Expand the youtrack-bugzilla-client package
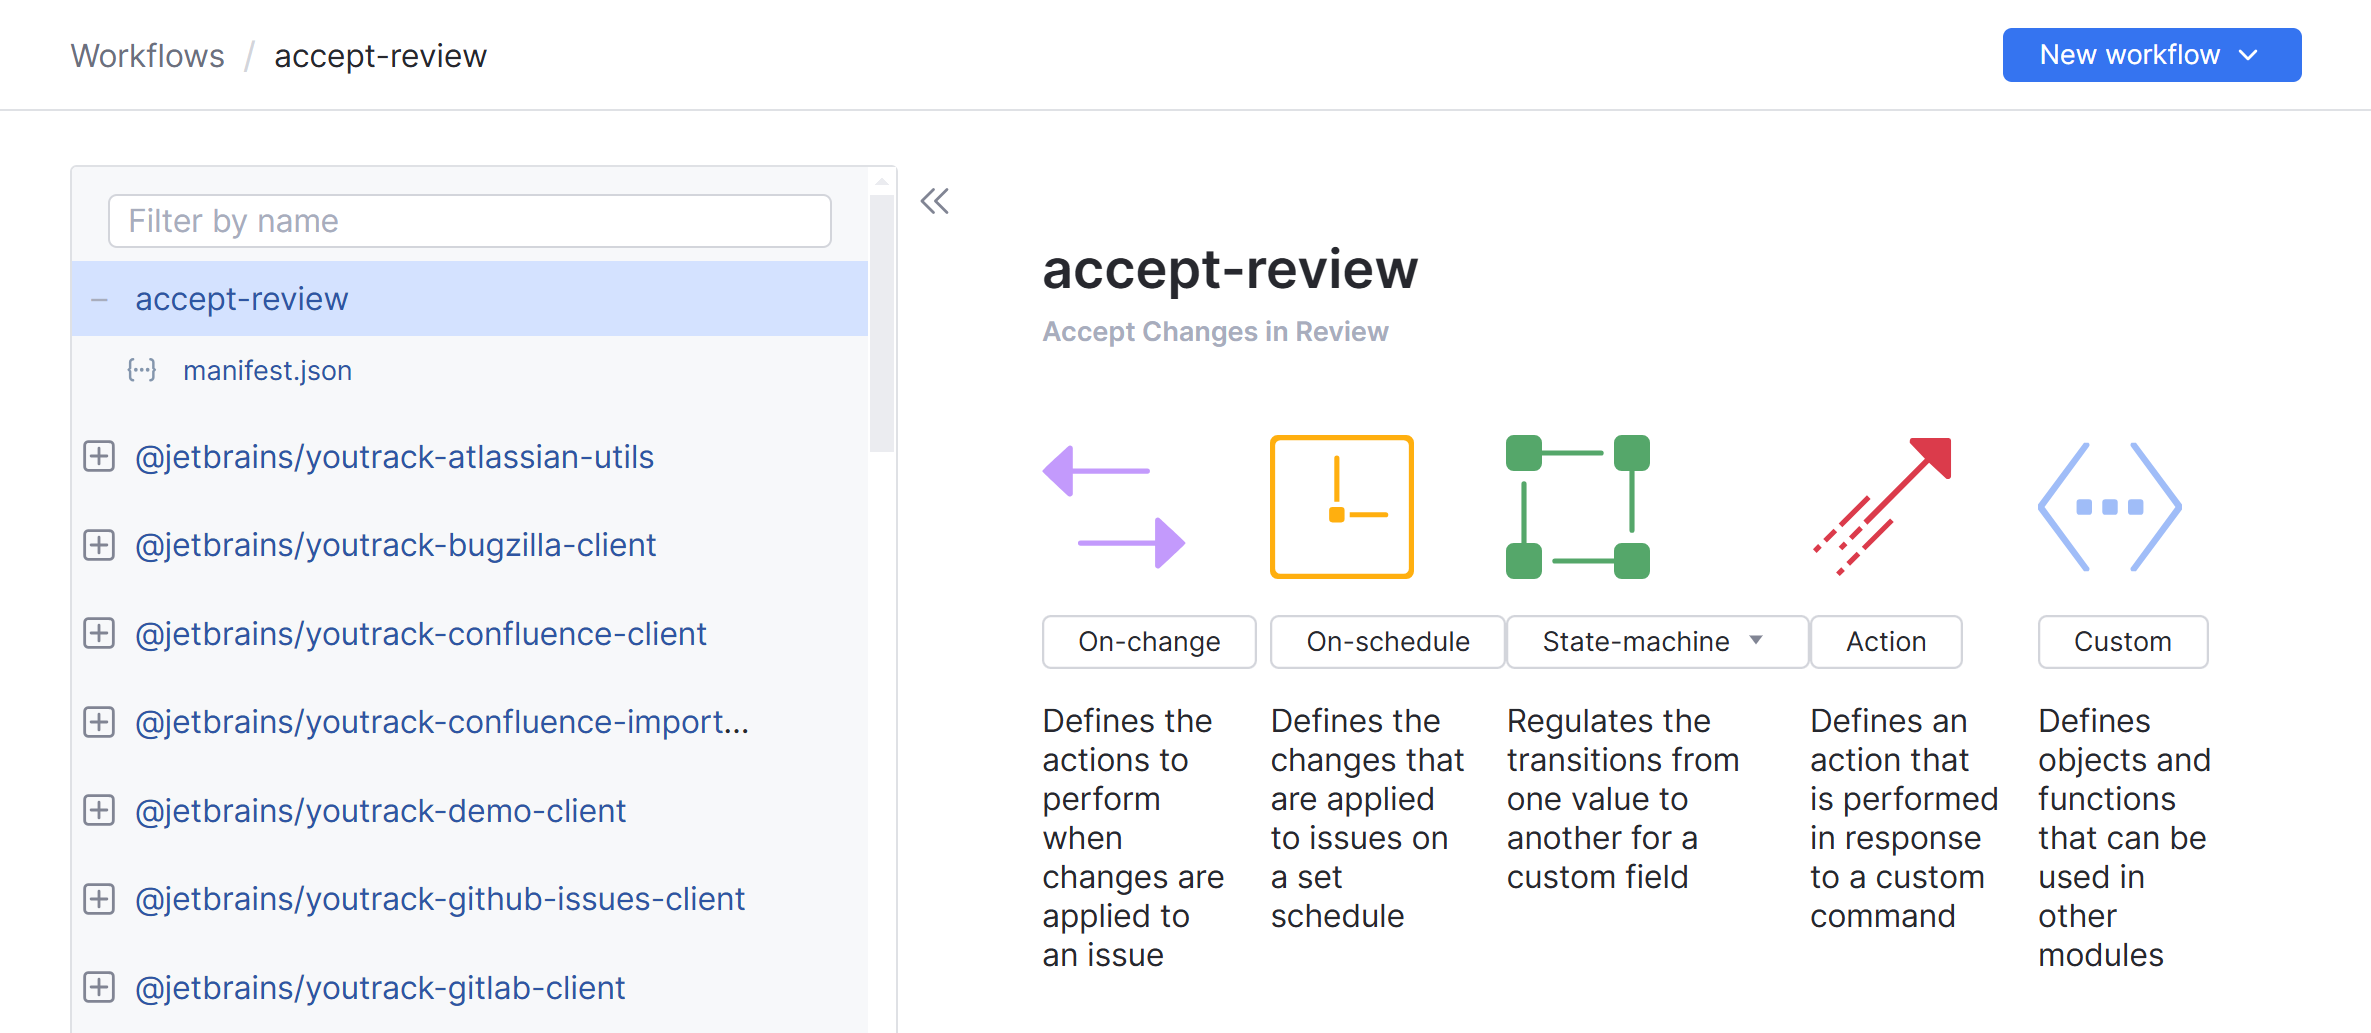 pyautogui.click(x=99, y=545)
